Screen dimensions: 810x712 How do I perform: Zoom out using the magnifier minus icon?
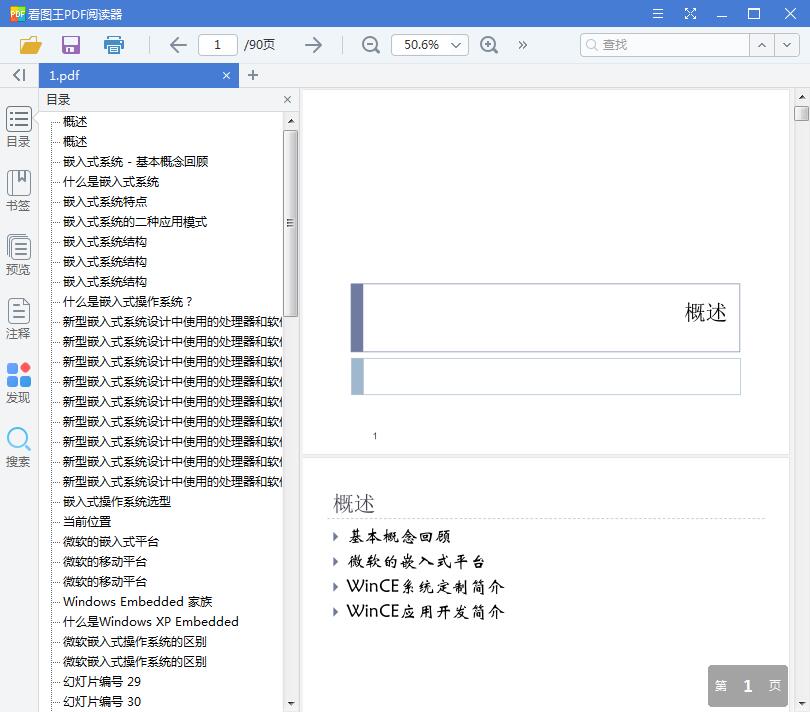[x=370, y=45]
